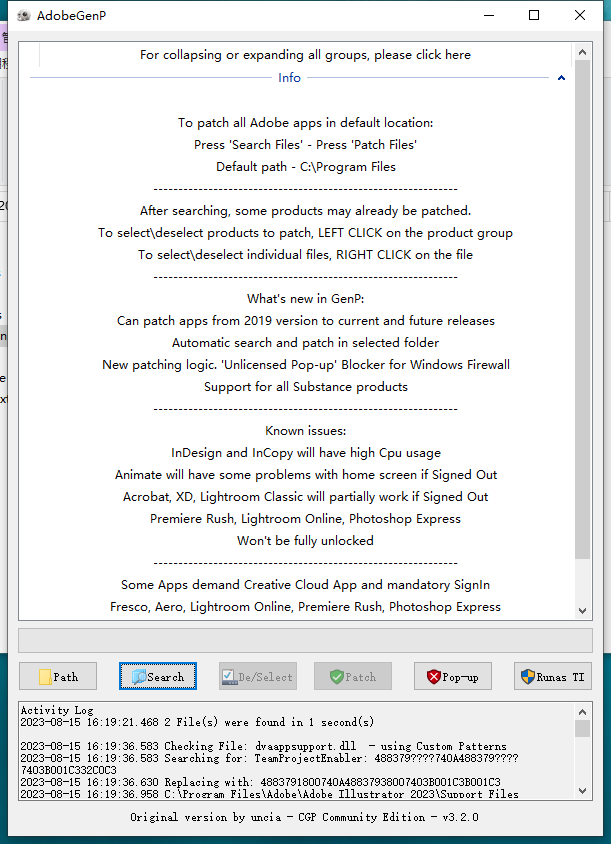Viewport: 611px width, 844px height.
Task: Click the Runas TI button
Action: pyautogui.click(x=553, y=676)
